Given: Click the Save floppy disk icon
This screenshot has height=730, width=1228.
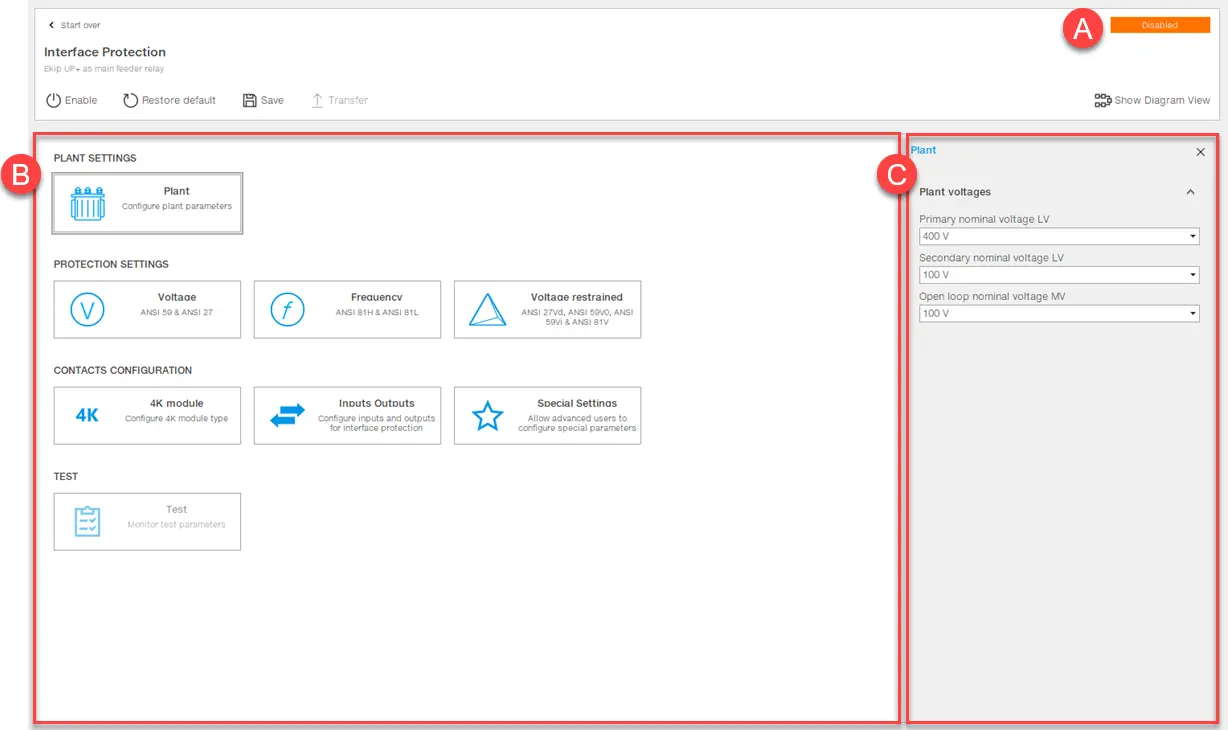Looking at the screenshot, I should coord(250,101).
